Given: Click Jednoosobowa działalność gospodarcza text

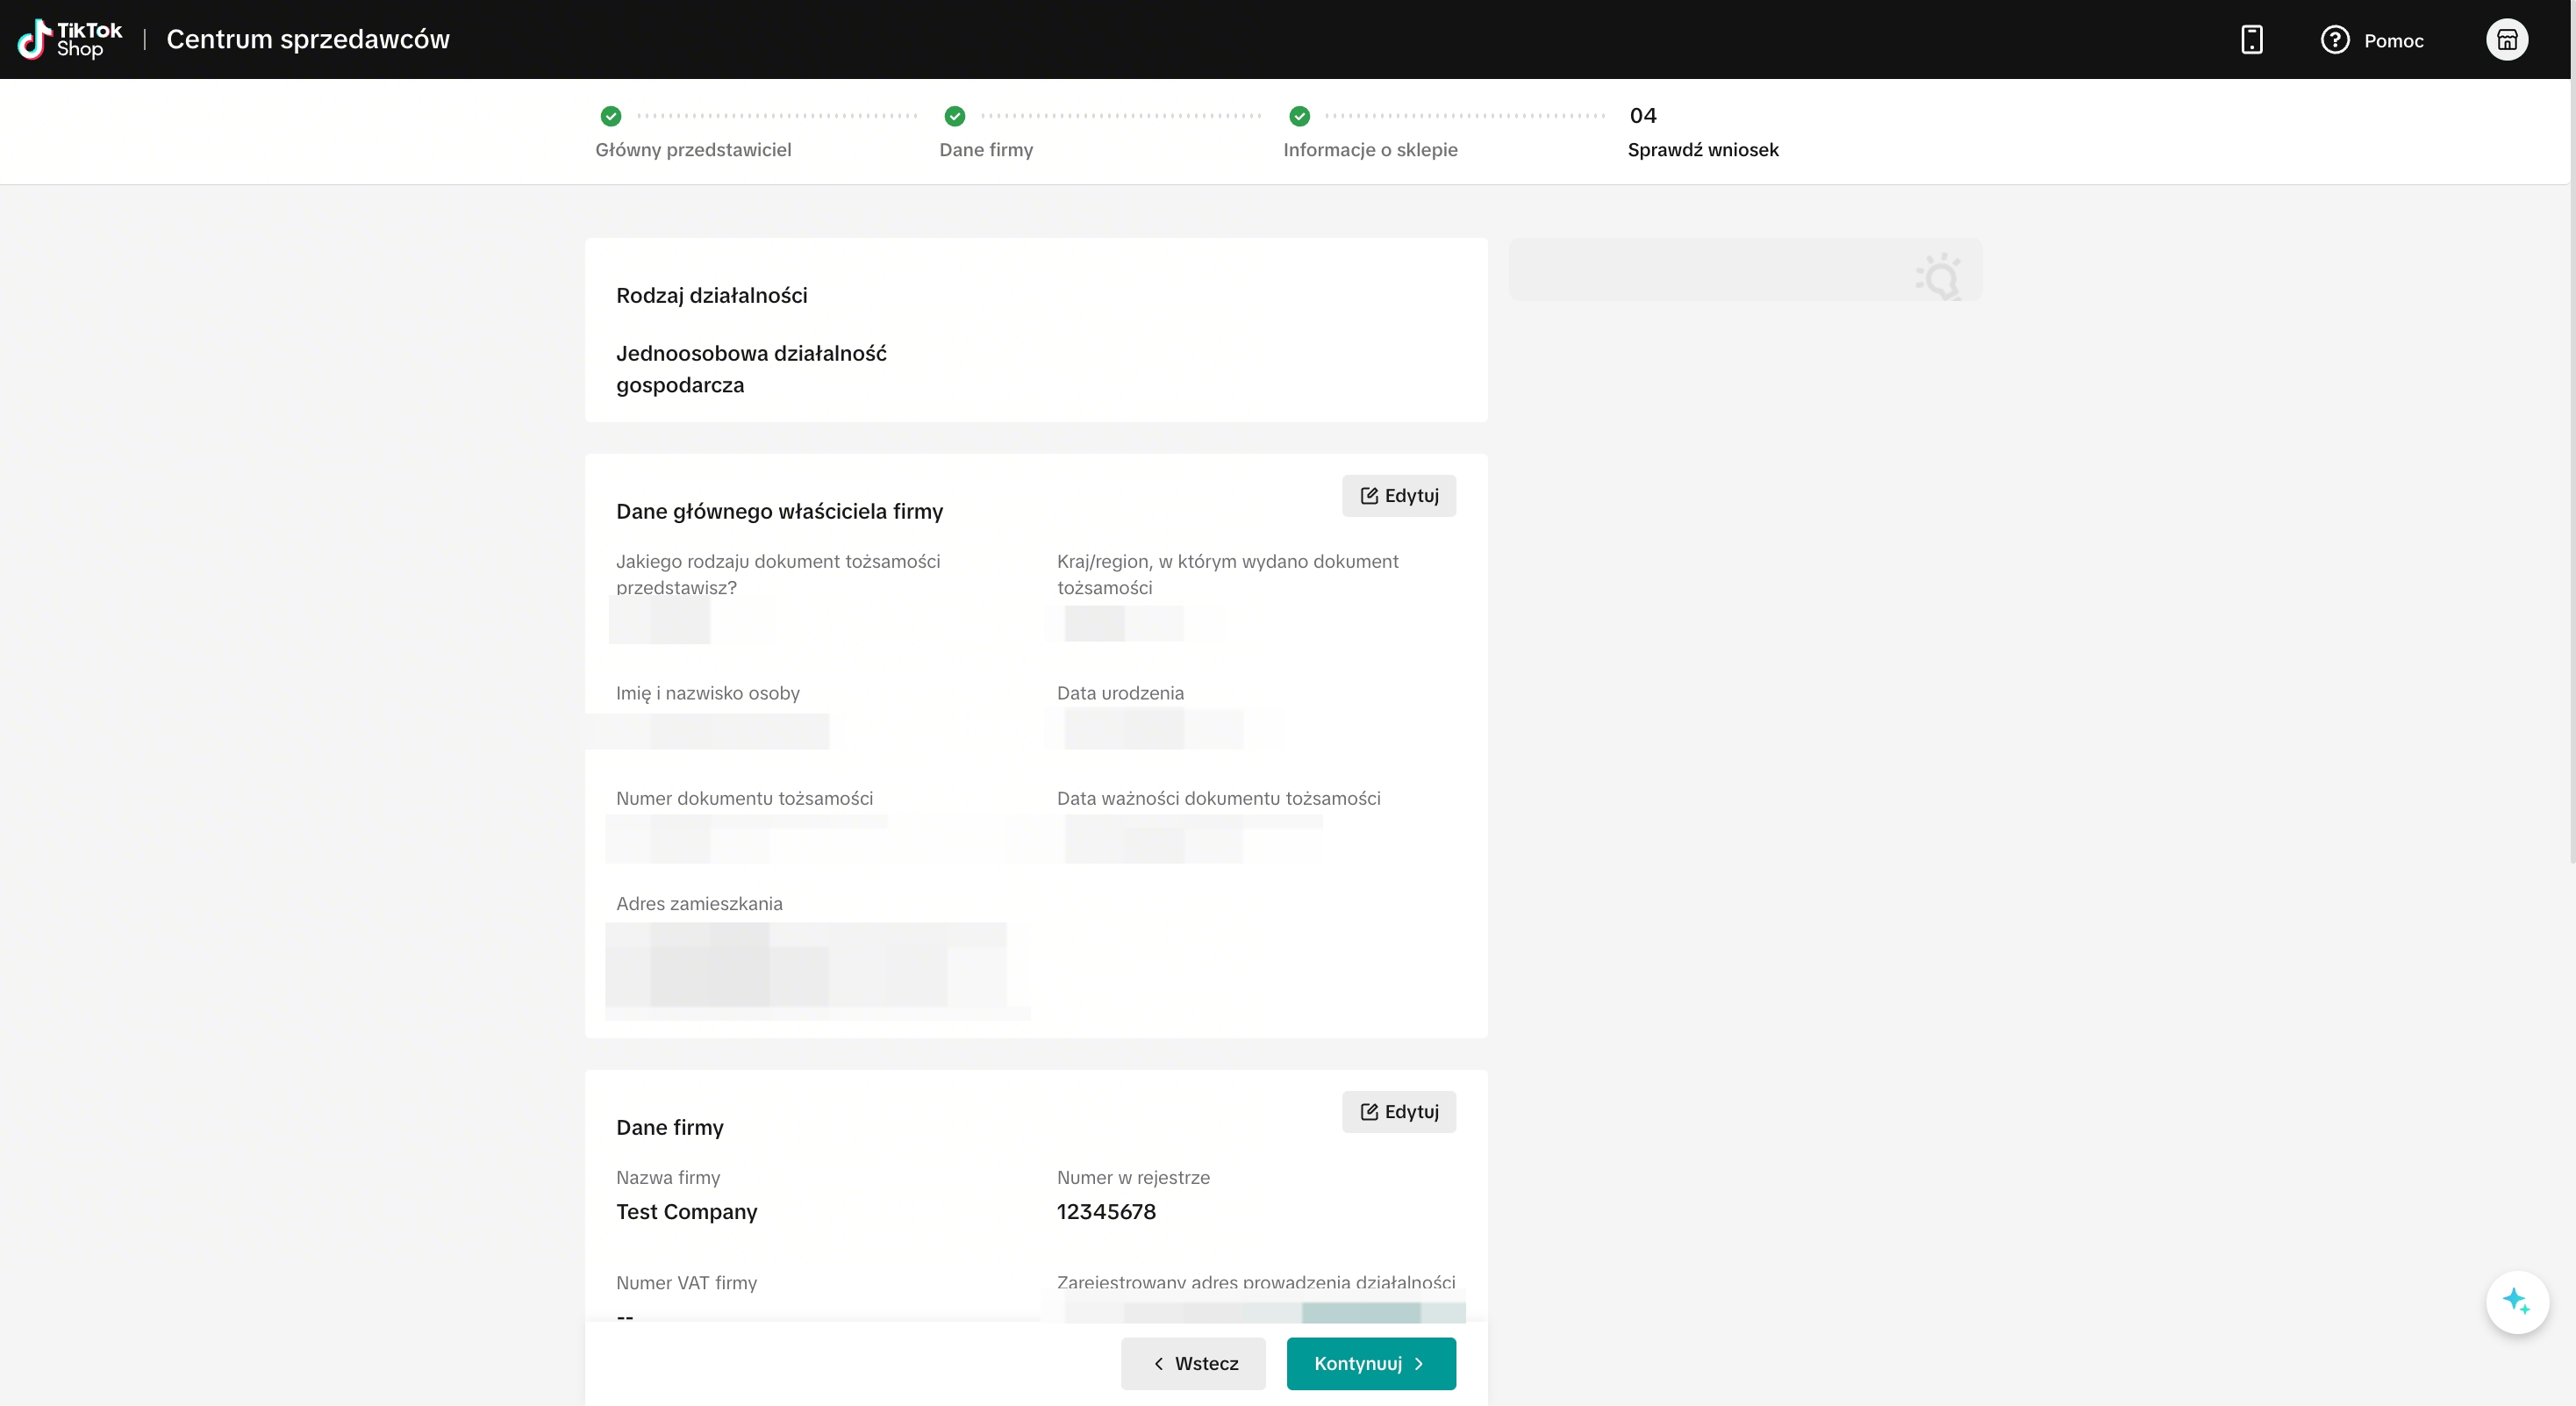Looking at the screenshot, I should [x=751, y=369].
